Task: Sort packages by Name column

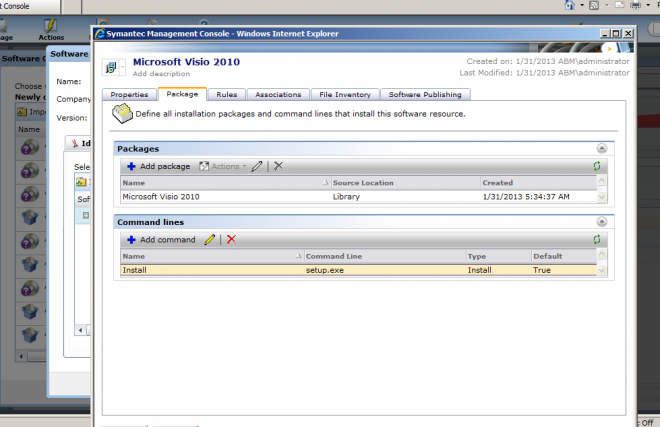Action: [x=226, y=183]
